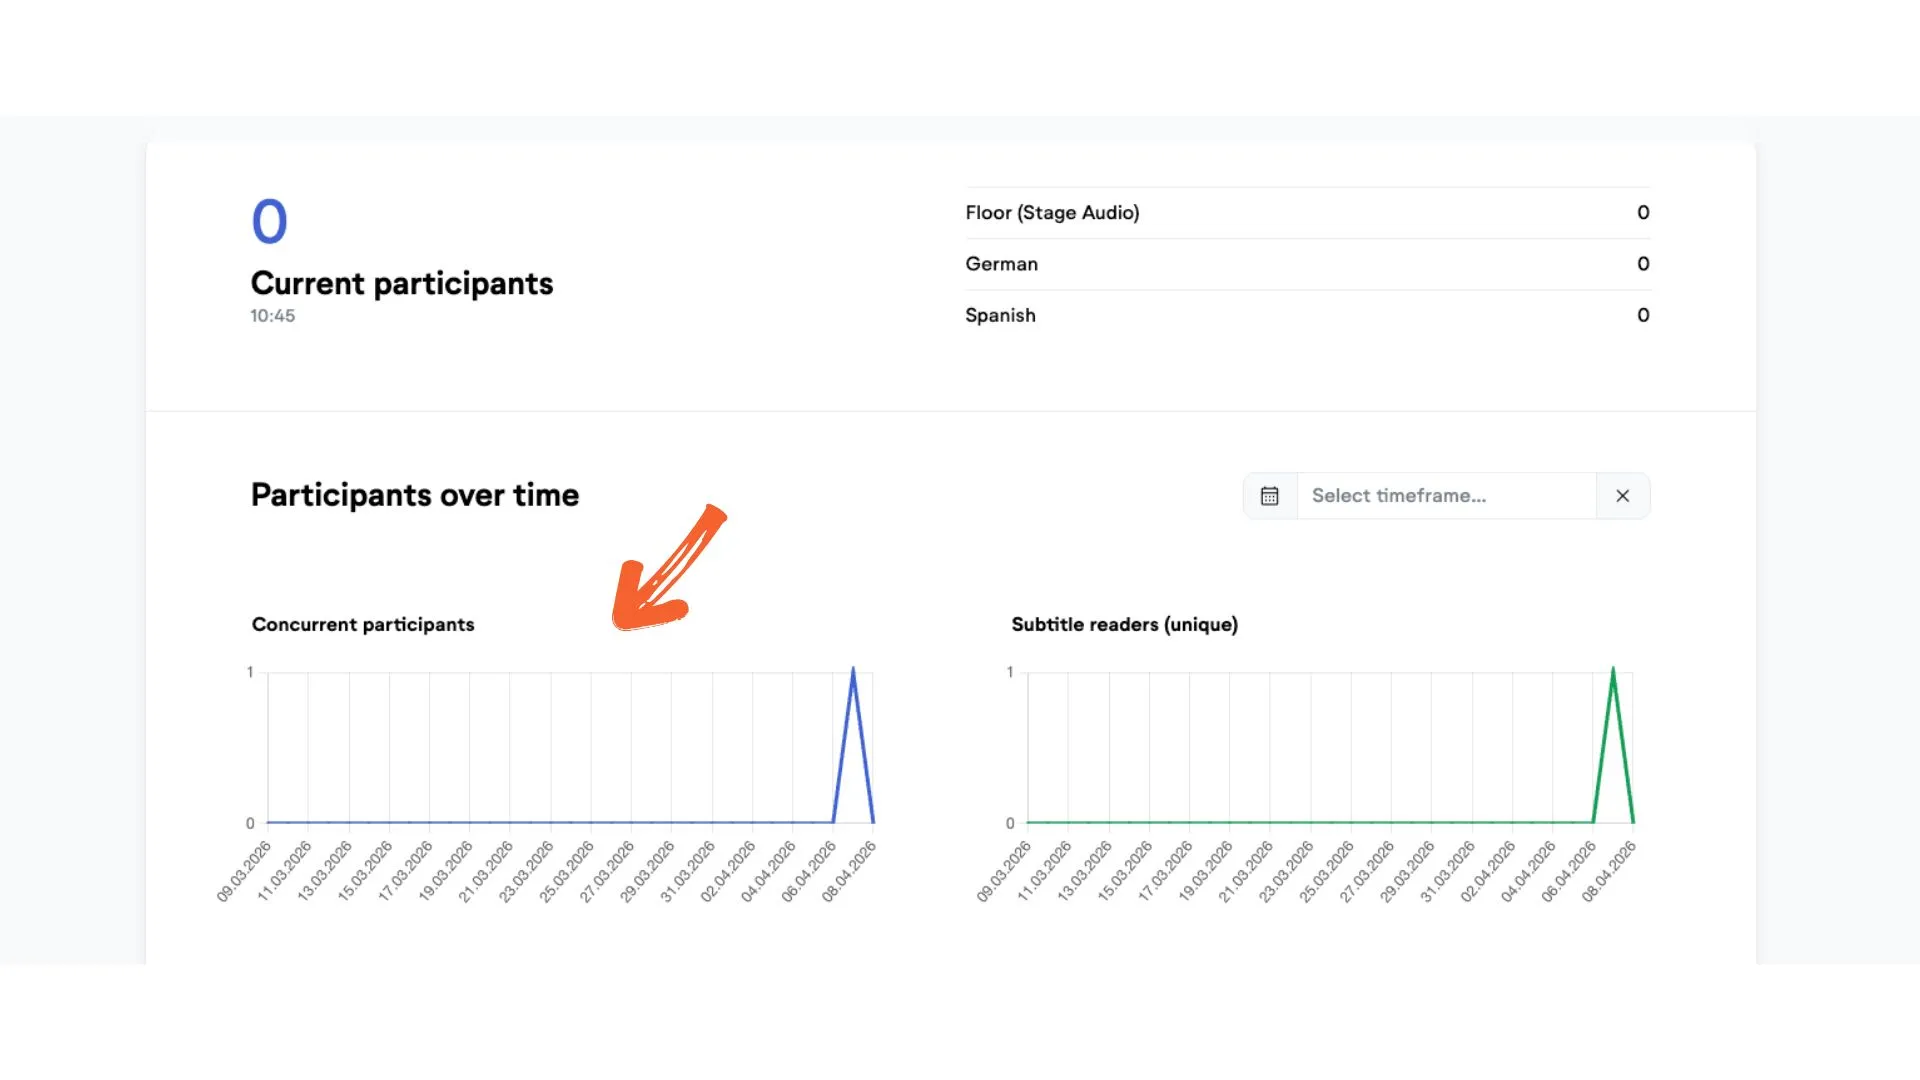Click the blue spike peak in Concurrent participants chart
The height and width of the screenshot is (1080, 1920).
[853, 672]
